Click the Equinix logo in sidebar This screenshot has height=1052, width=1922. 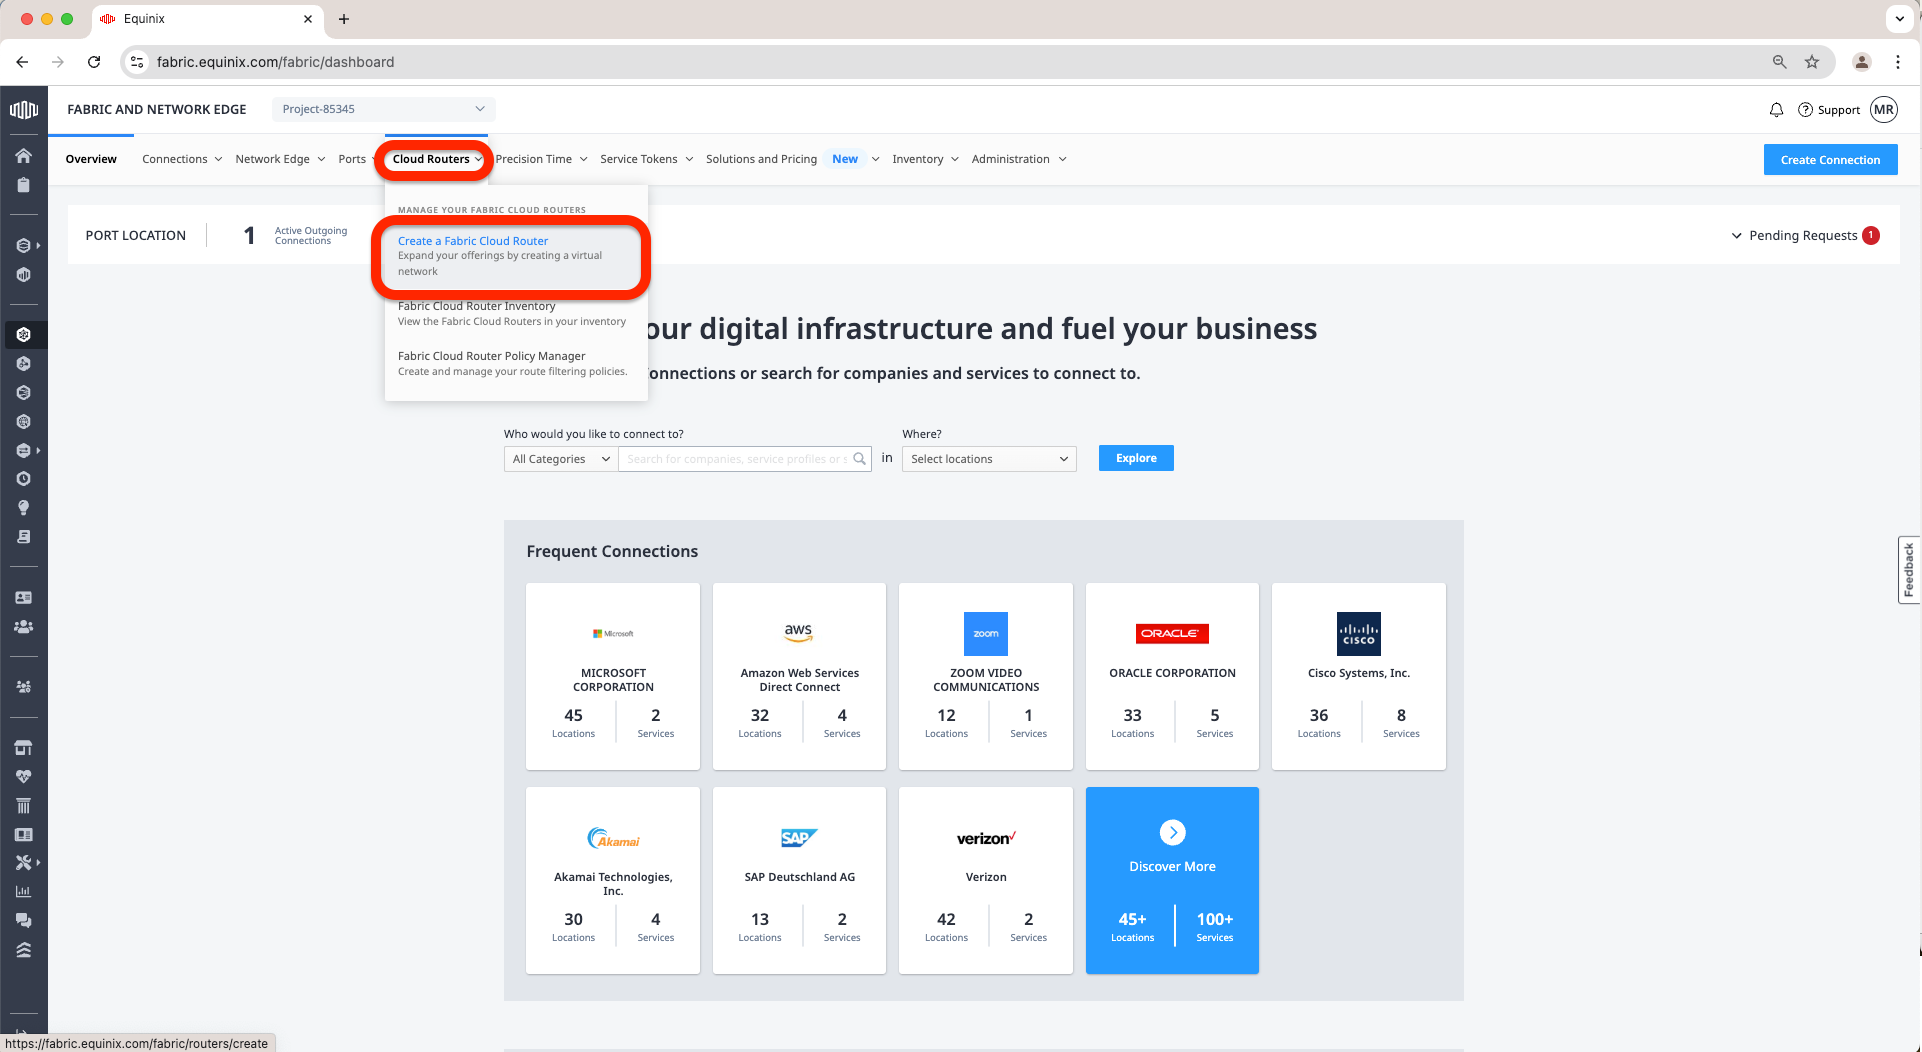[x=23, y=110]
